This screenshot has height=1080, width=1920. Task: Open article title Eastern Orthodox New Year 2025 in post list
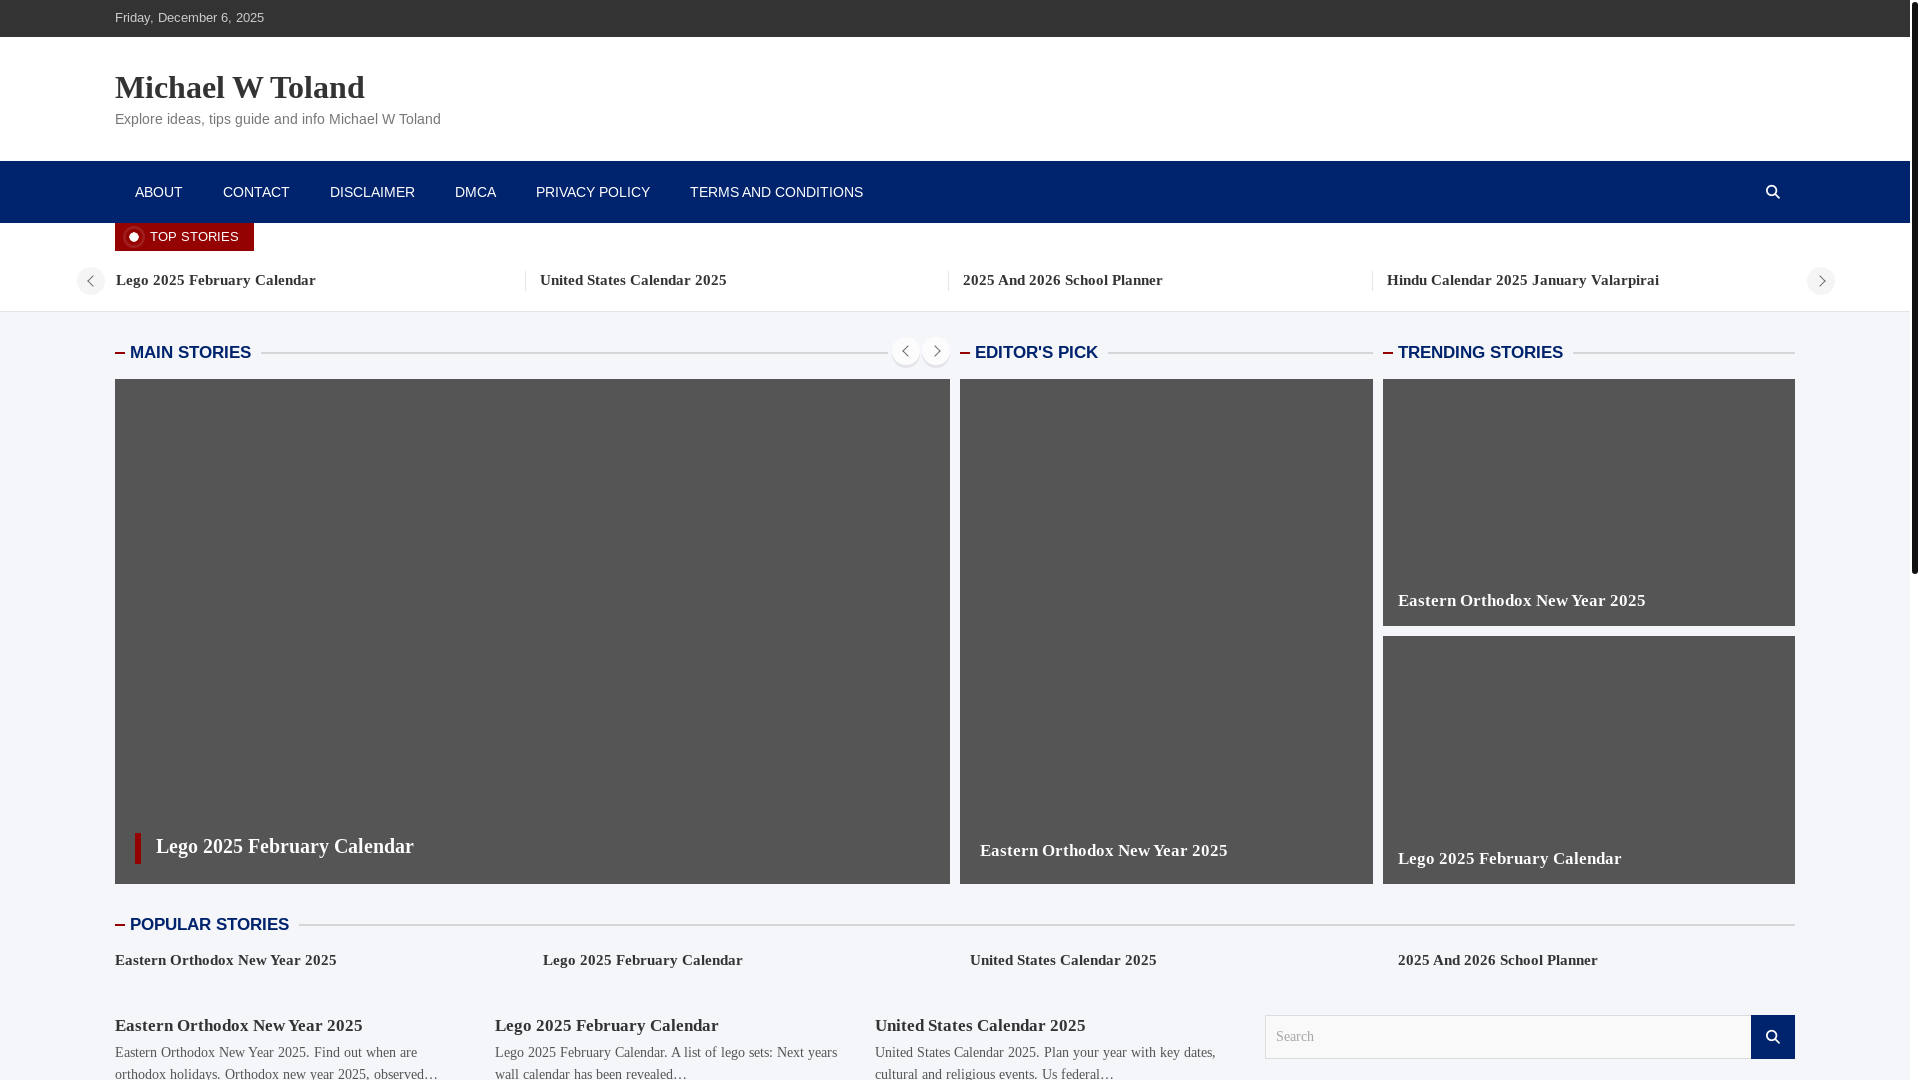coord(239,1026)
